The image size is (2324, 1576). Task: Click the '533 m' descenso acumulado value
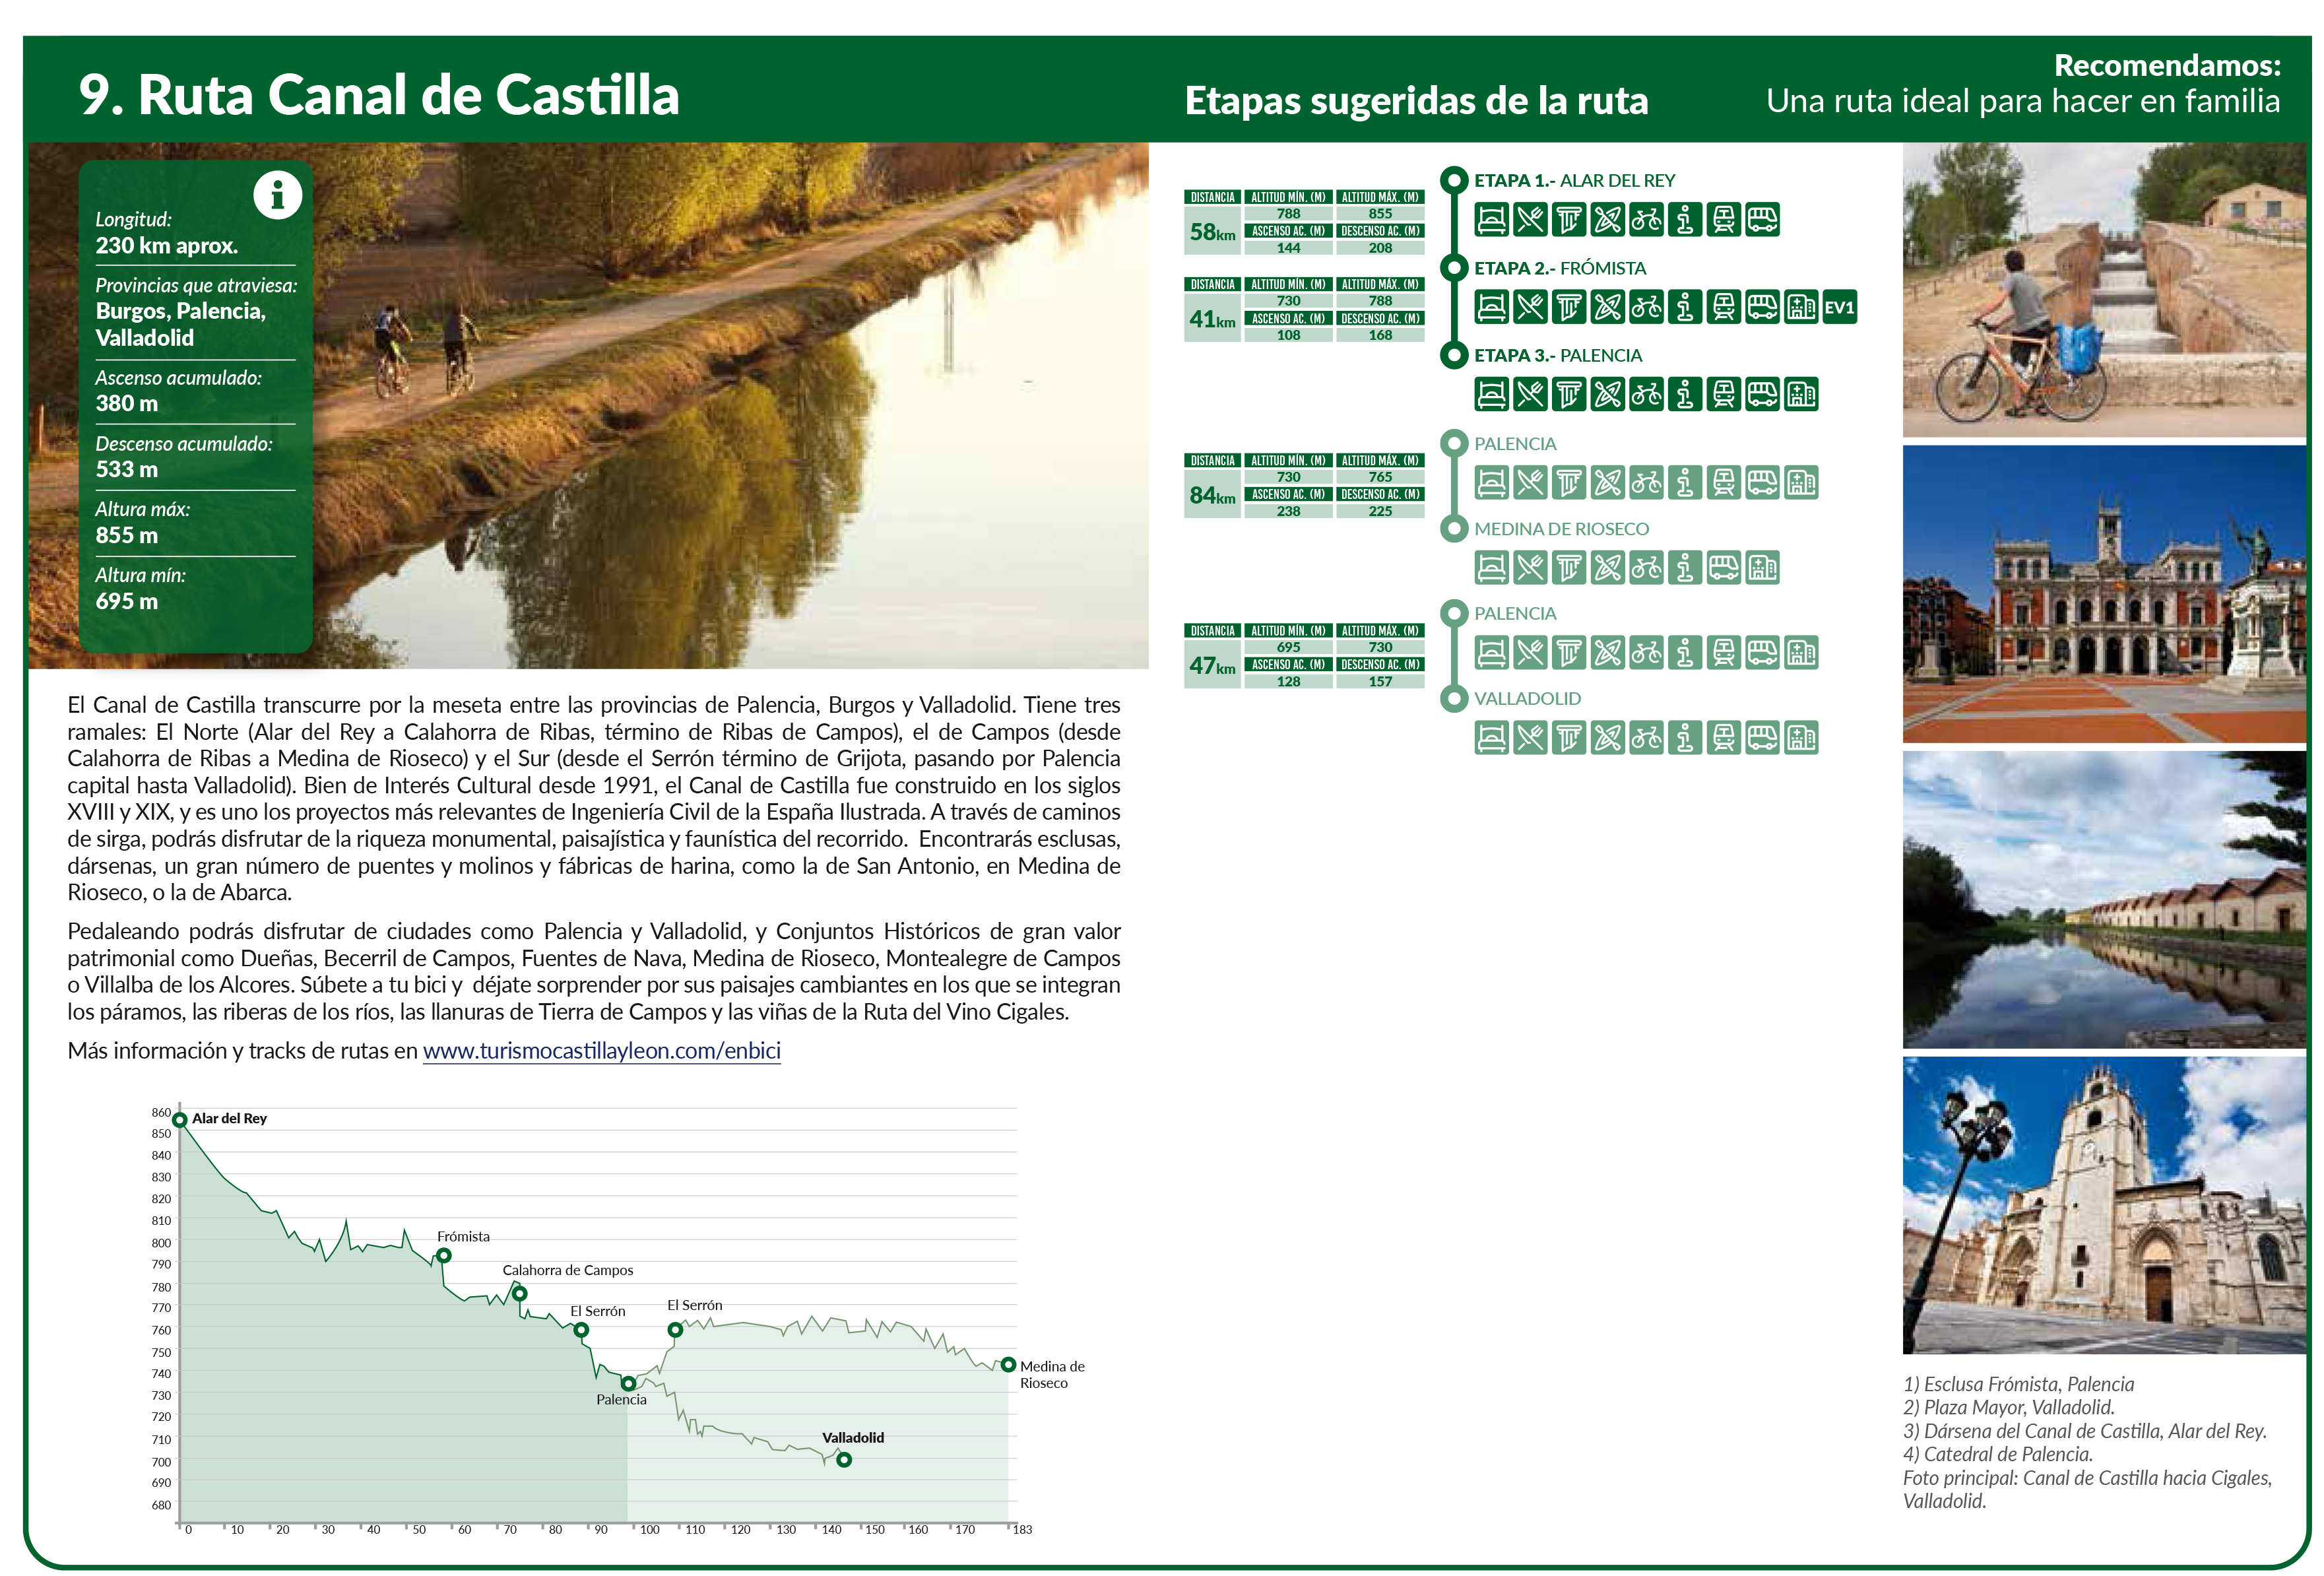pos(126,469)
